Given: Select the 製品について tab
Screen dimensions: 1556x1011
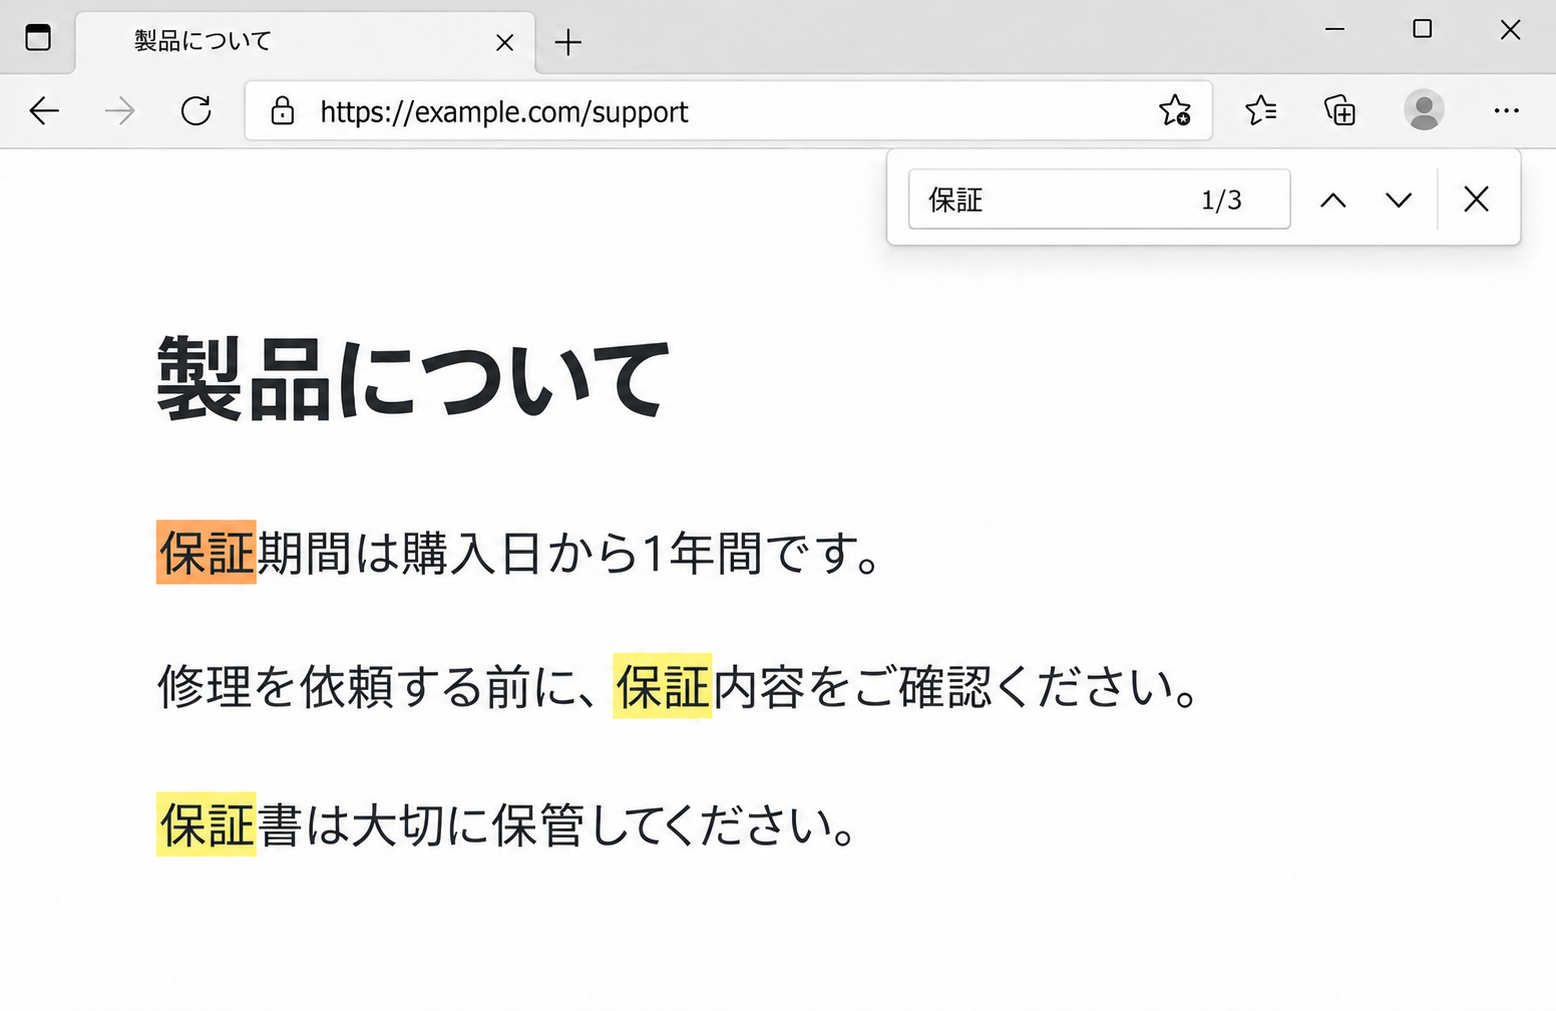Looking at the screenshot, I should [305, 42].
